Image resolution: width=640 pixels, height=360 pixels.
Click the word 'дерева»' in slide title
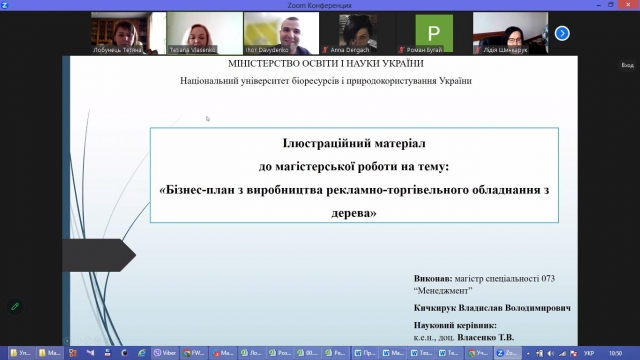click(354, 213)
